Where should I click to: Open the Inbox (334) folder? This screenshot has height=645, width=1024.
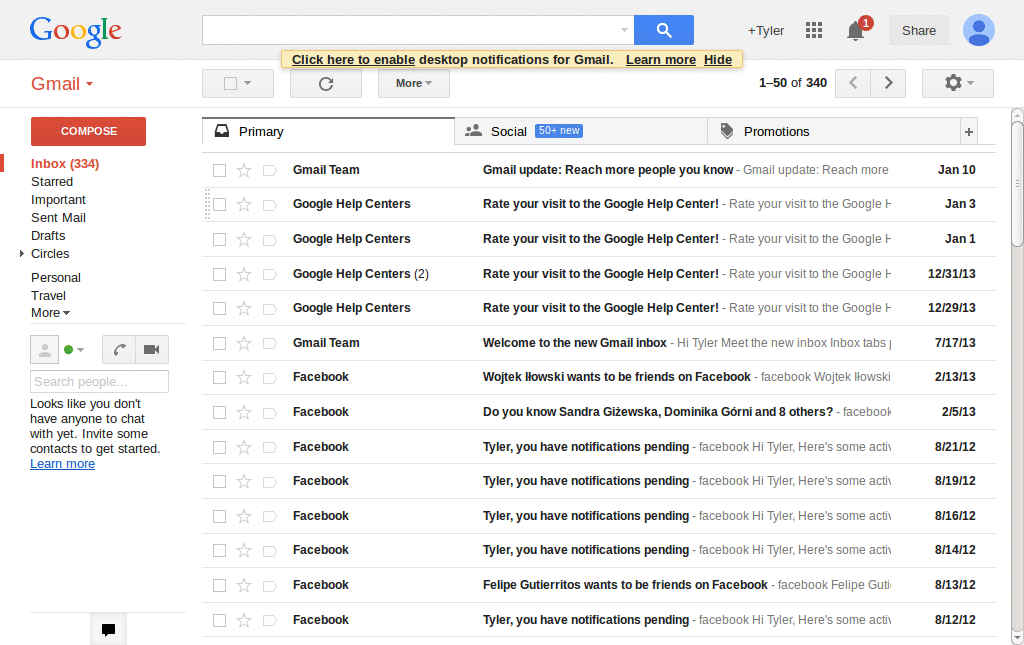(65, 164)
